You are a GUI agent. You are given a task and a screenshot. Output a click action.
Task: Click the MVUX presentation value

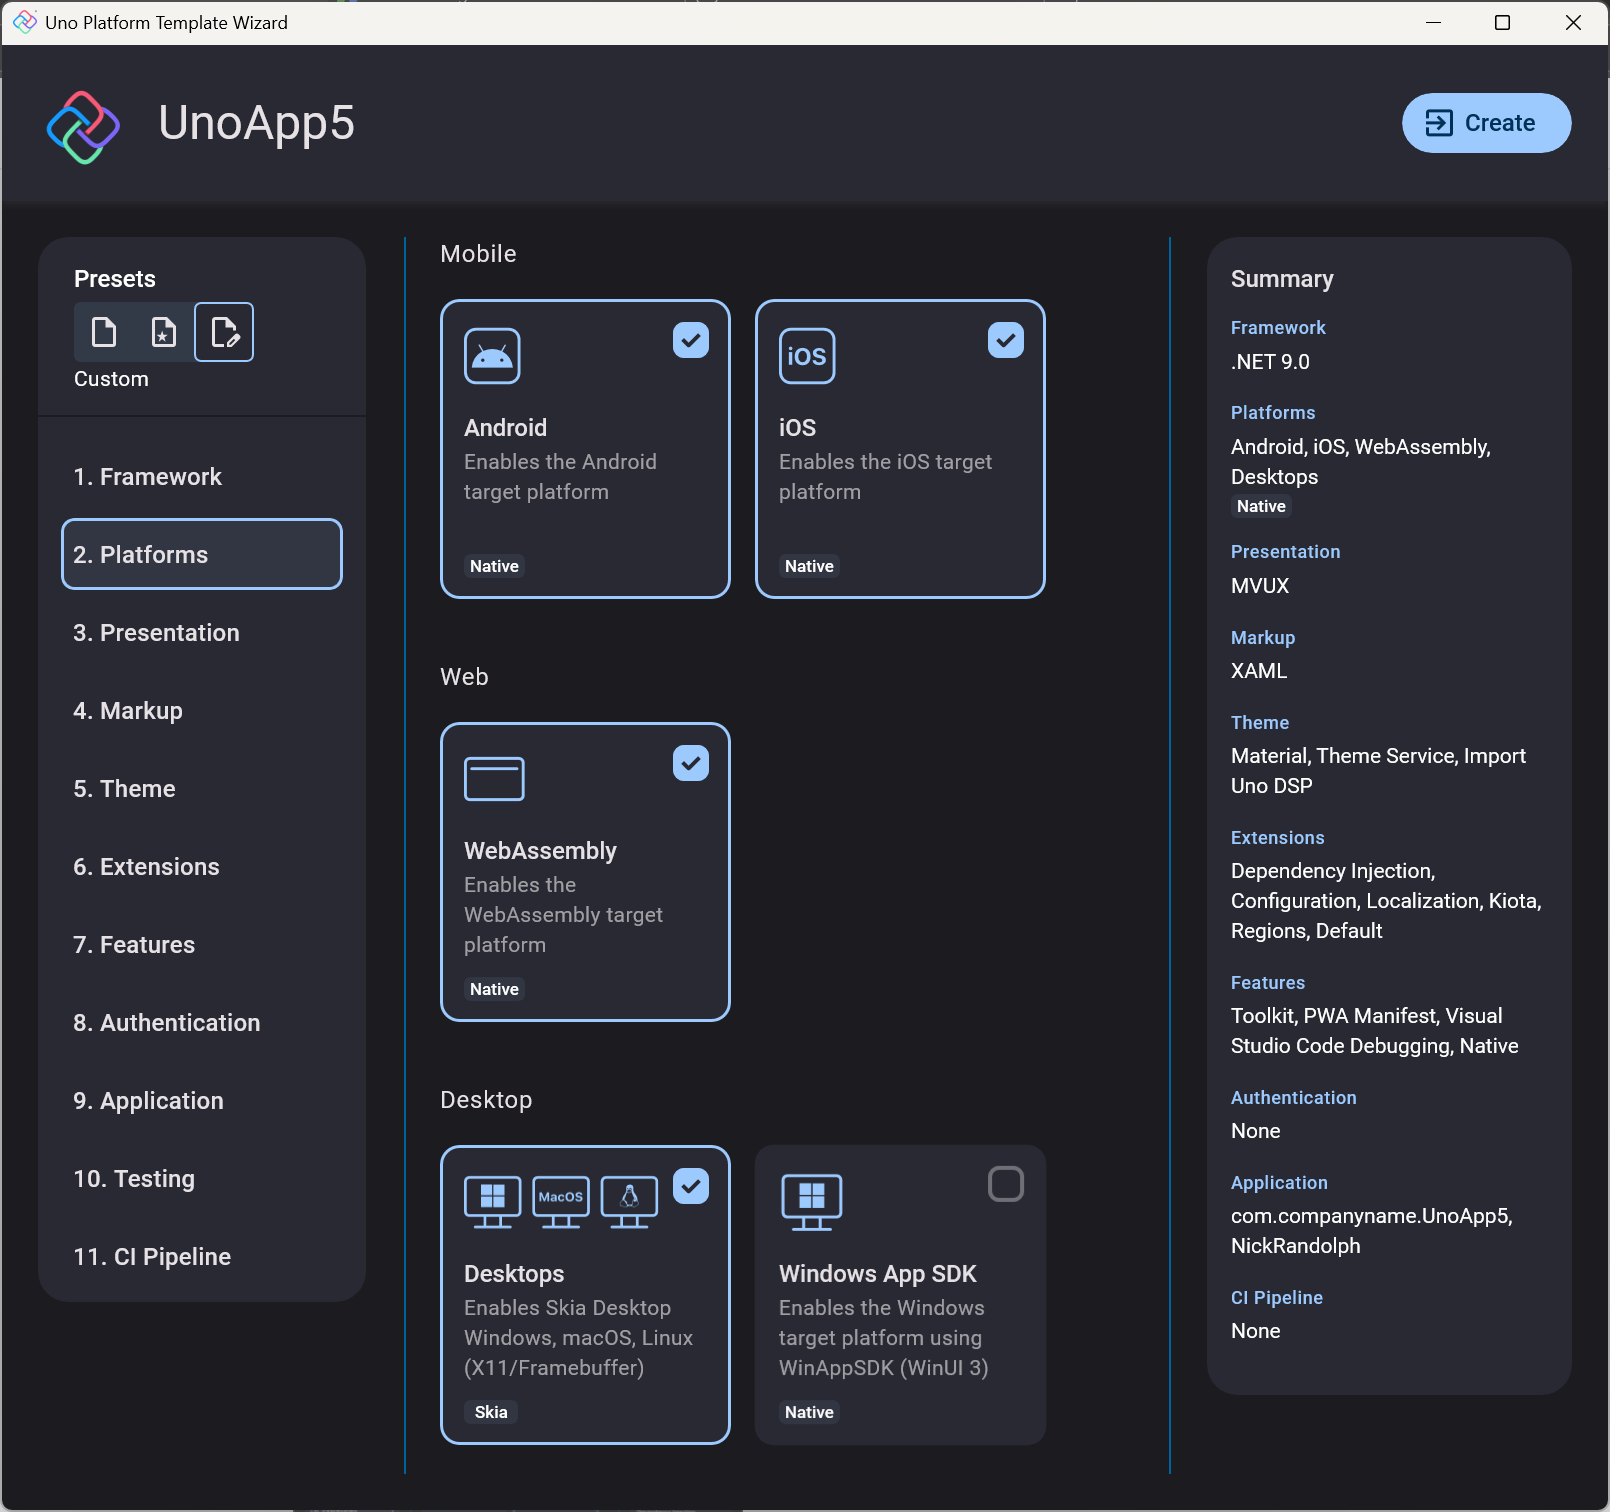pos(1260,586)
